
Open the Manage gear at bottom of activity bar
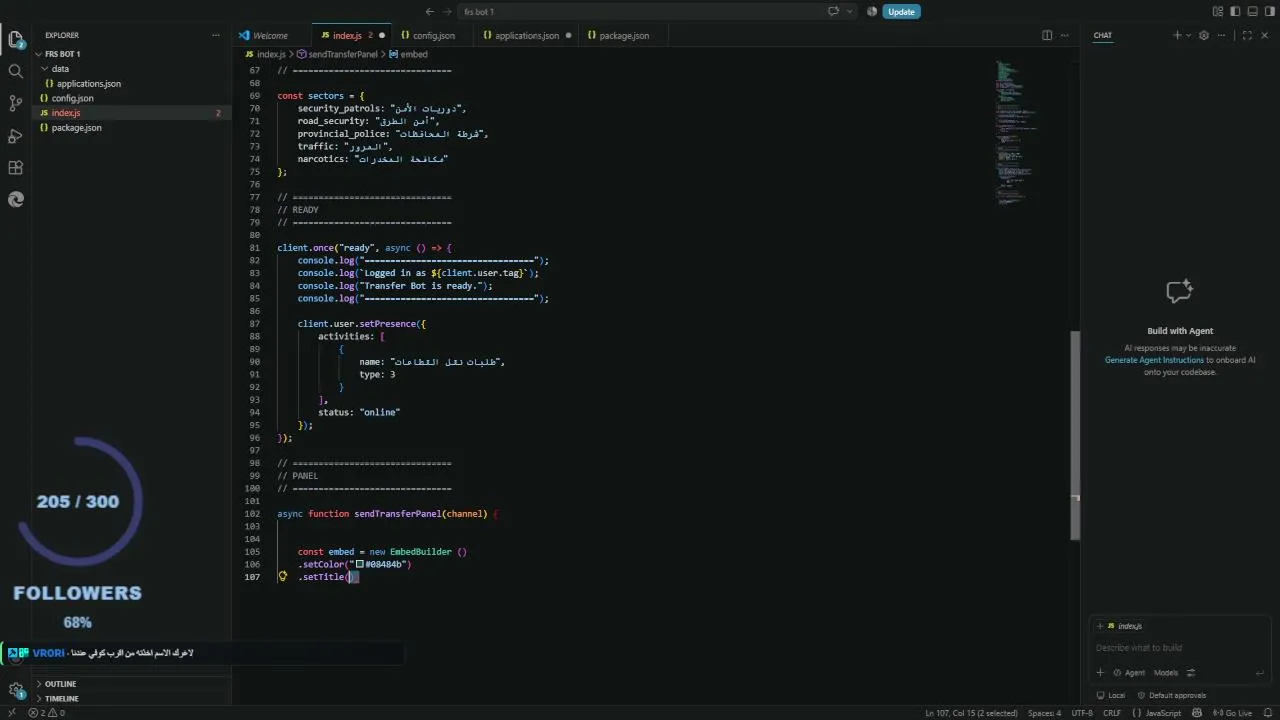16,690
